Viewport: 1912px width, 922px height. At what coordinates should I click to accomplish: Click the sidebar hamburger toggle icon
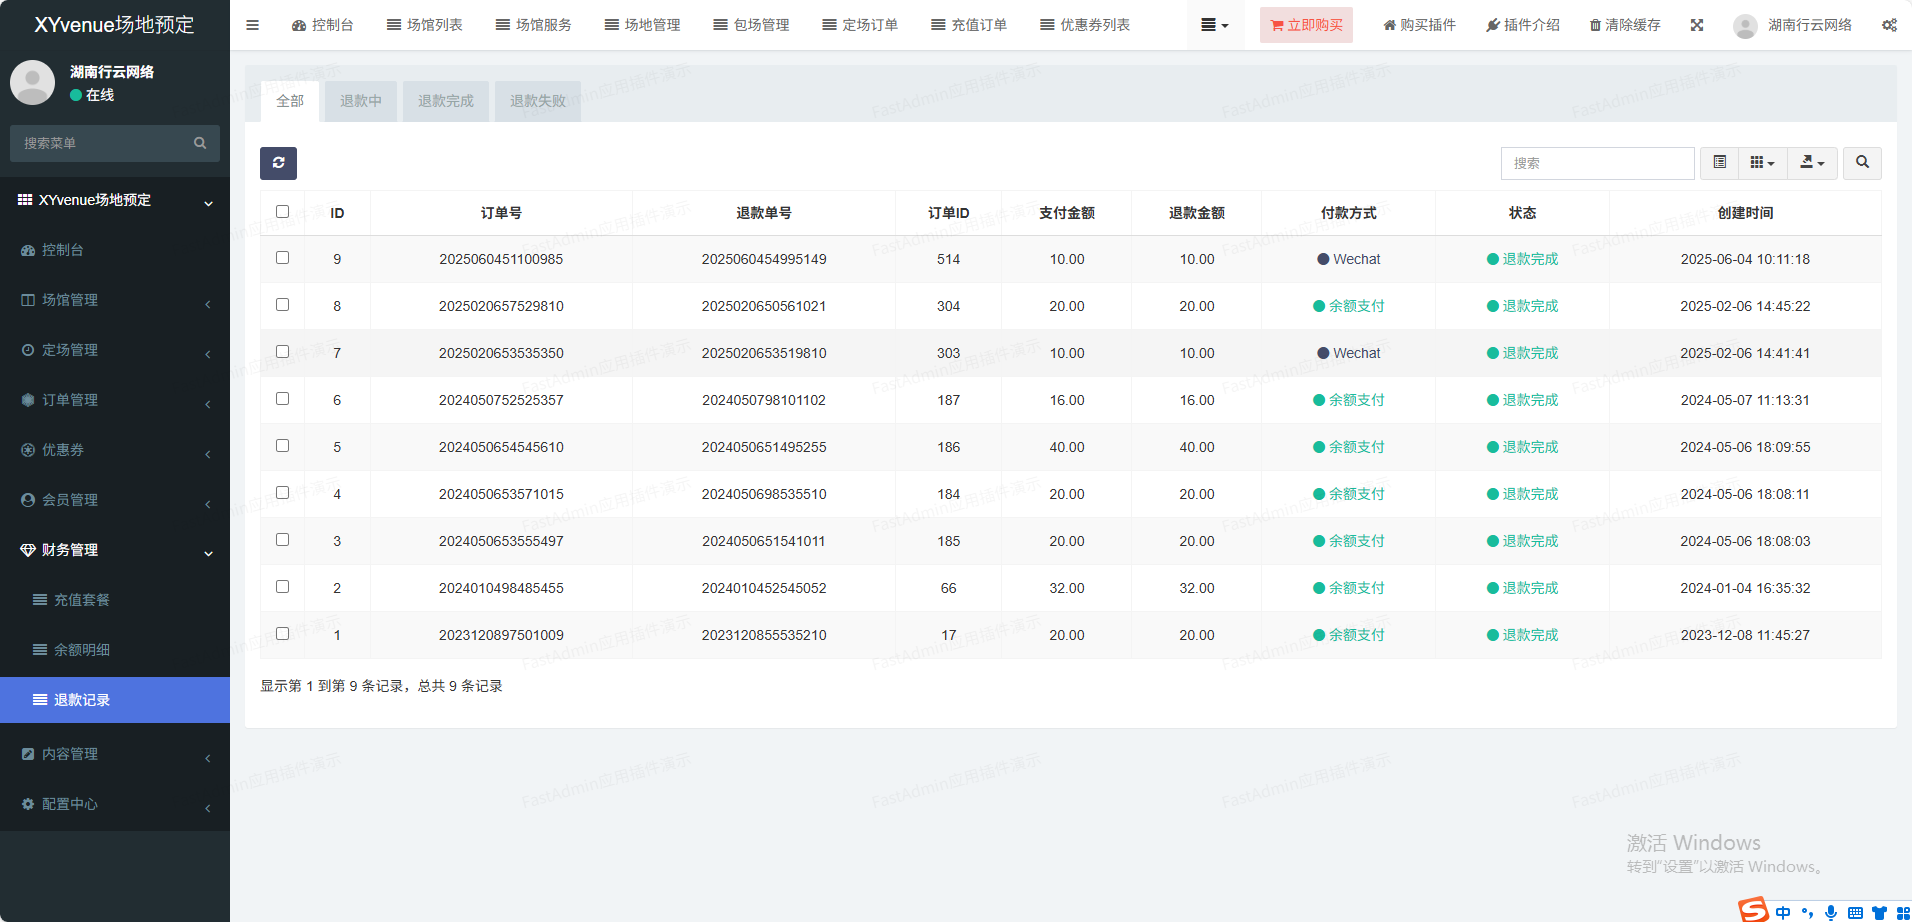point(252,25)
